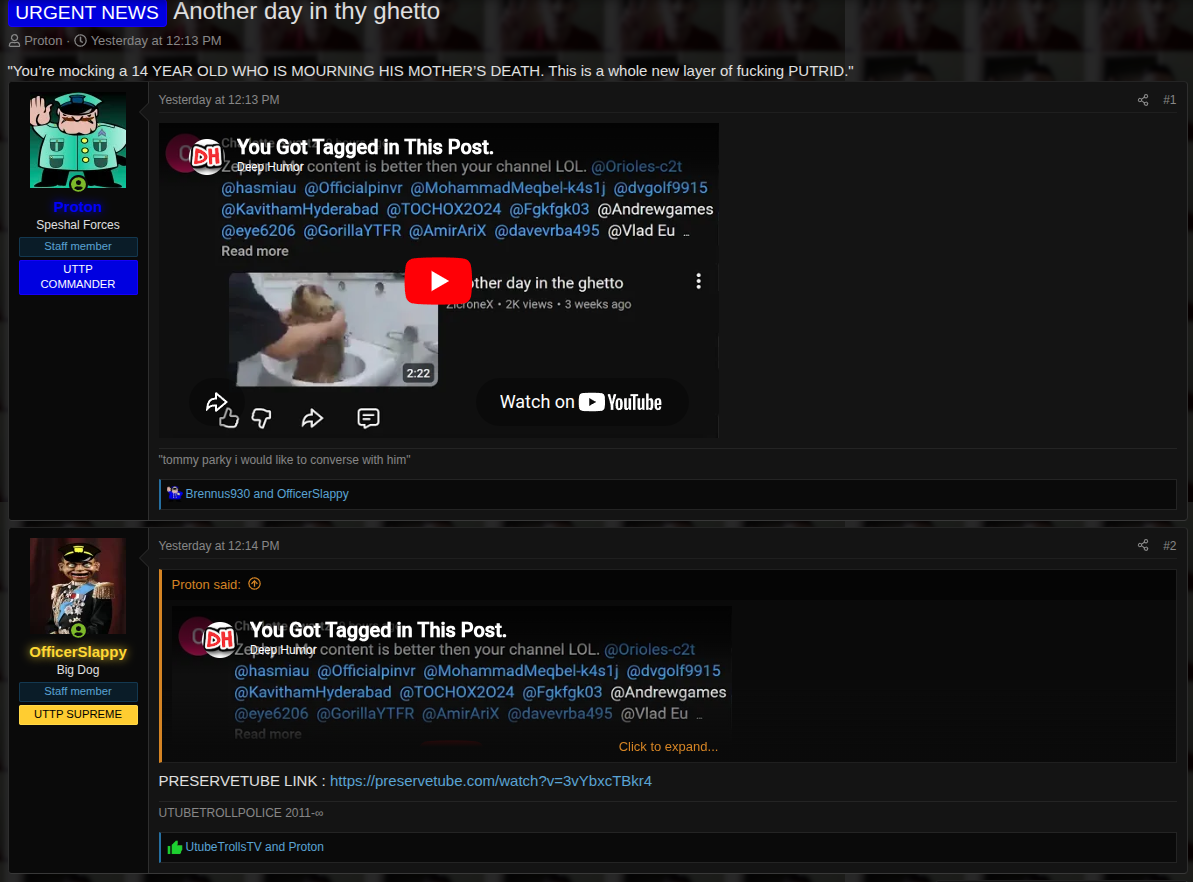Click OfficerSlappy's Staff member badge

(x=78, y=692)
